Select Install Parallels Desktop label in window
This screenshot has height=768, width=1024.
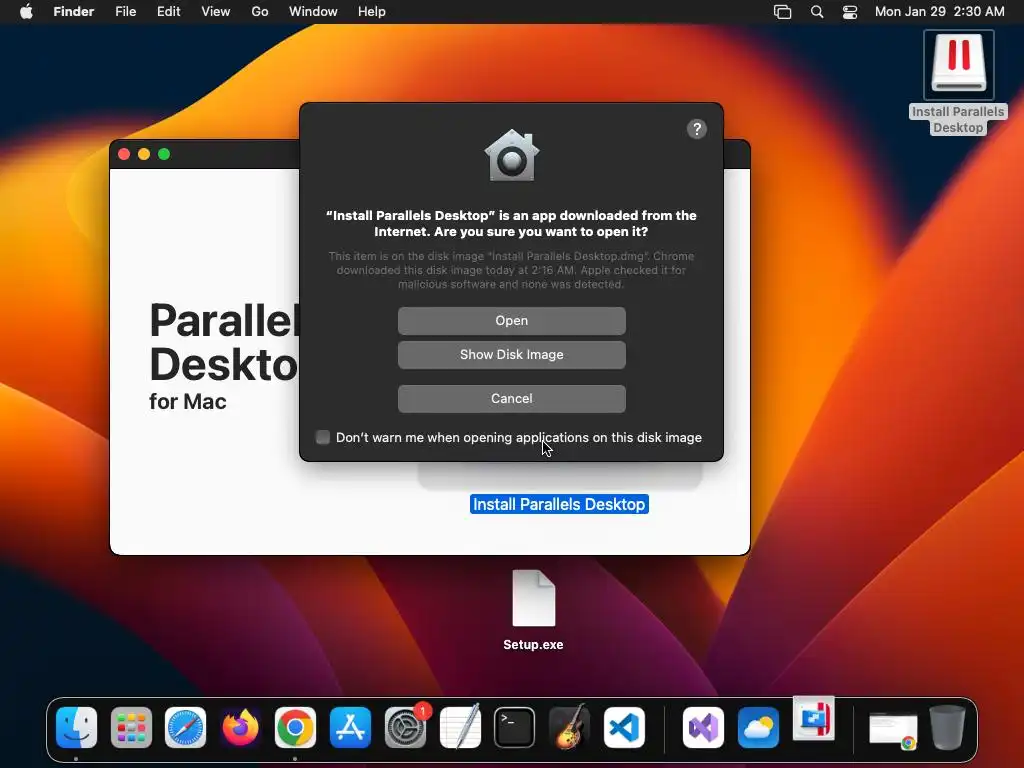pos(559,504)
